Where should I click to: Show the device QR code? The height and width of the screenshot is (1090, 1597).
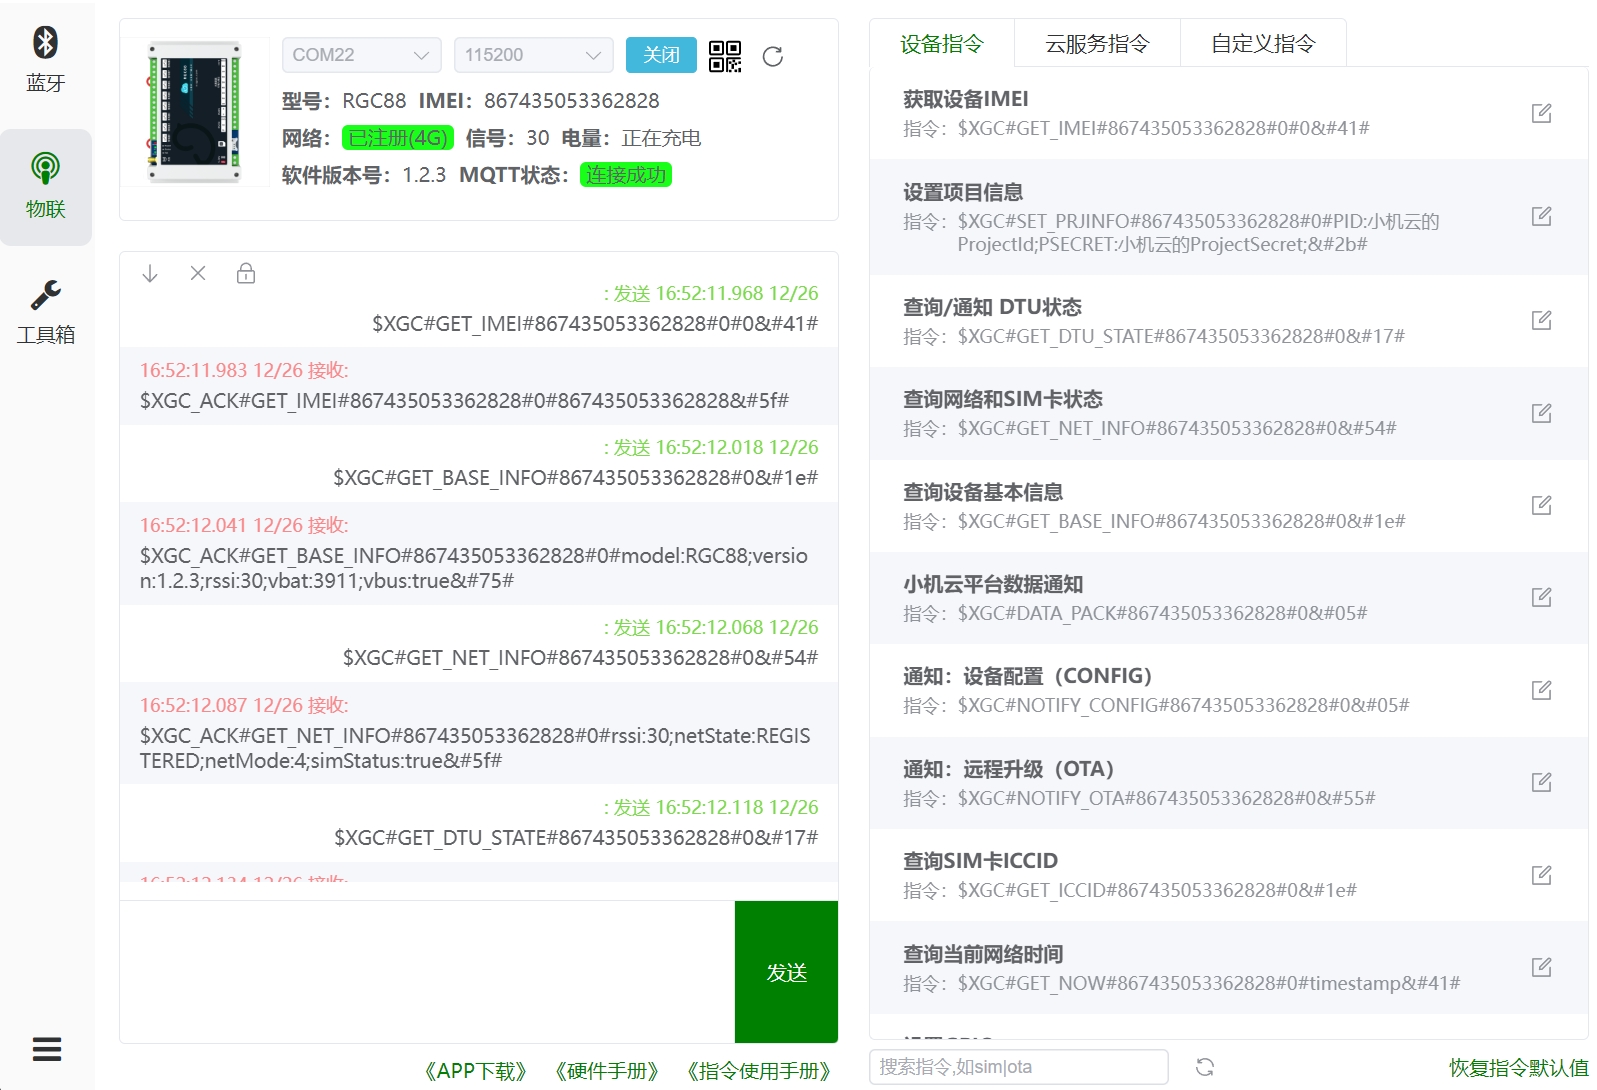click(x=725, y=56)
